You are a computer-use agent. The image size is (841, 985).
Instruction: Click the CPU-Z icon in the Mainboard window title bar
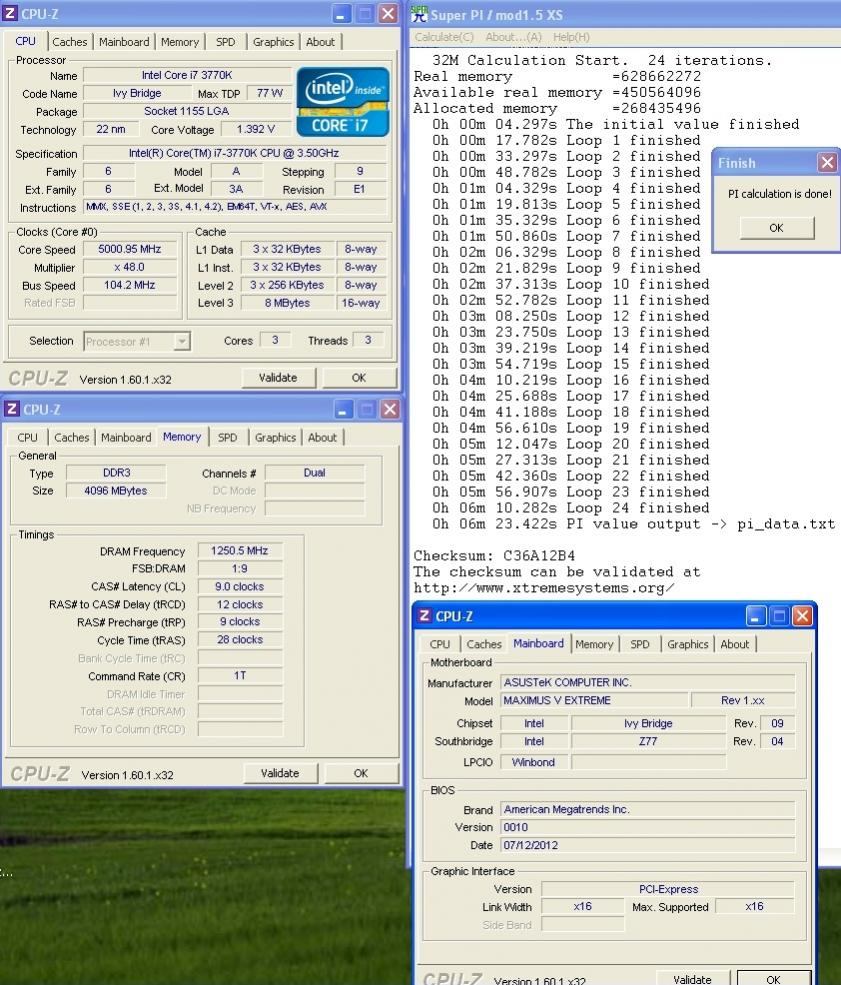point(425,616)
